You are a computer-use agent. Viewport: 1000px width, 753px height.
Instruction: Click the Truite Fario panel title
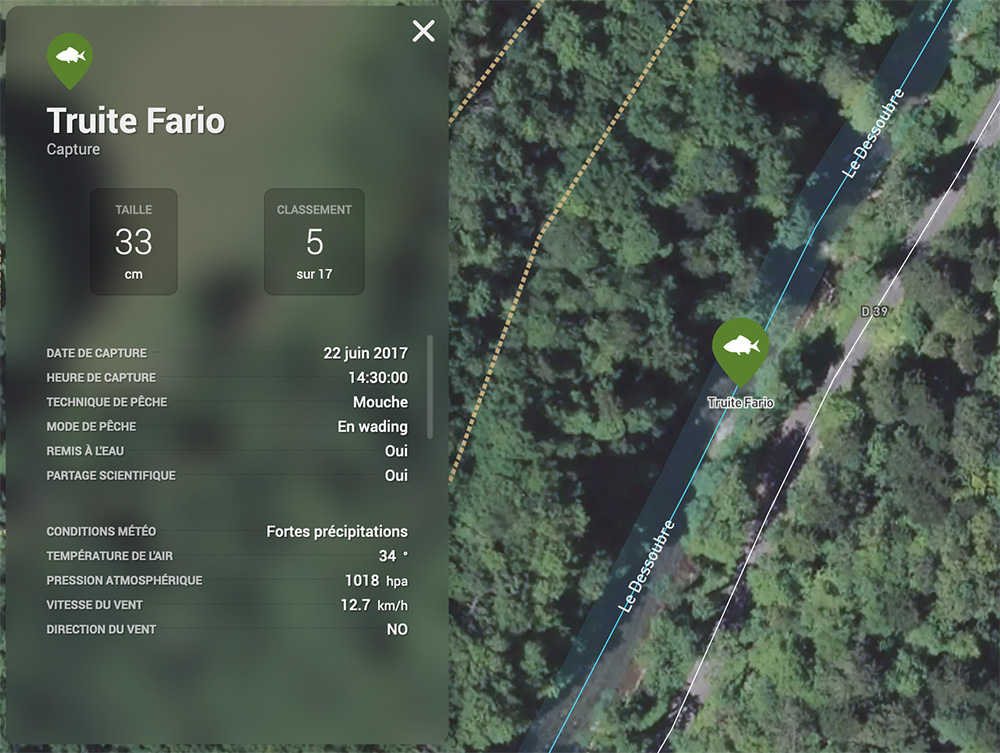(136, 121)
